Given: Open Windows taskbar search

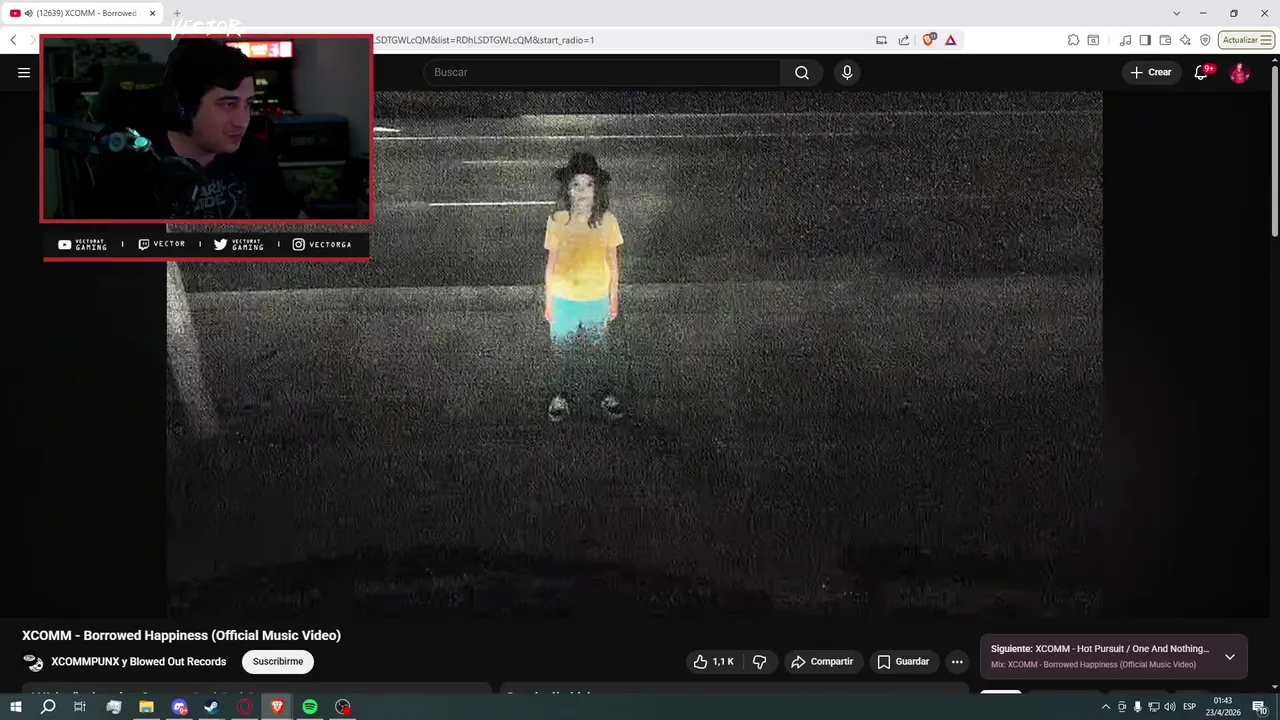Looking at the screenshot, I should pos(48,707).
